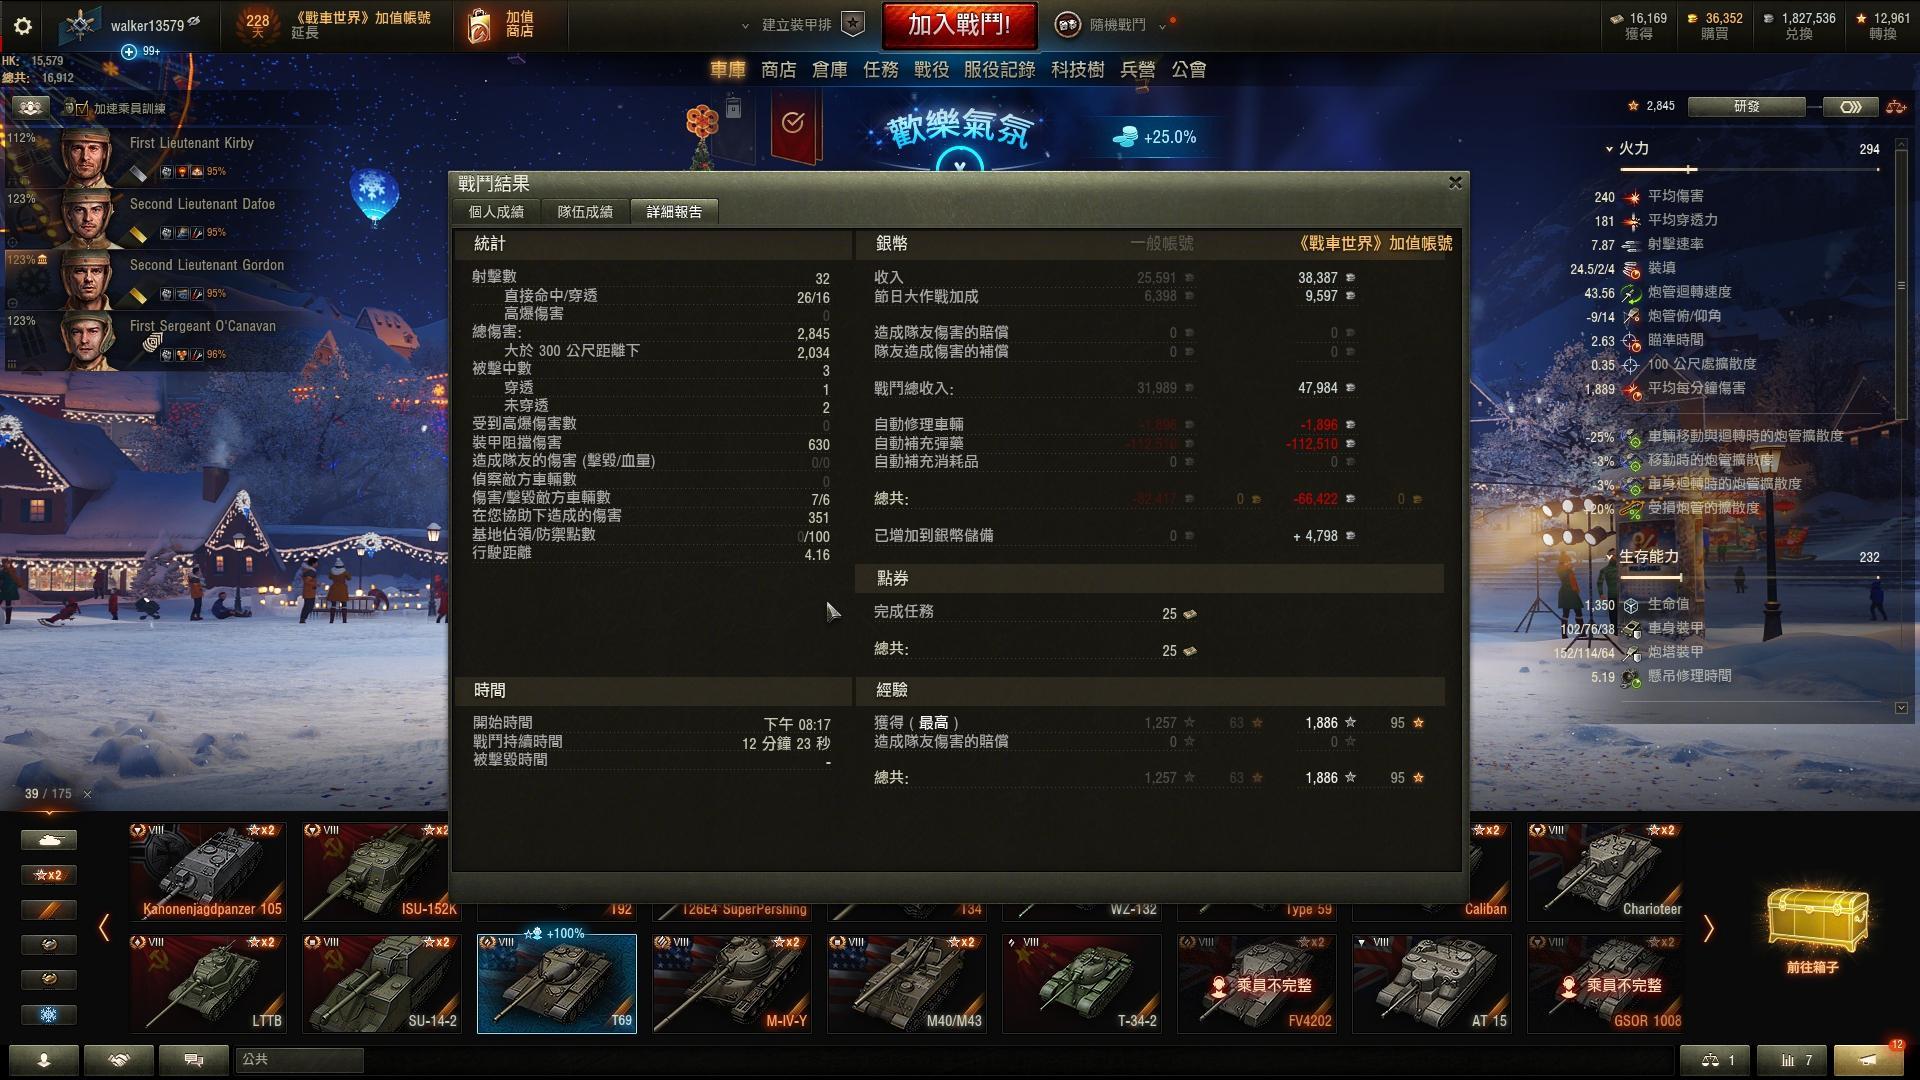Viewport: 1920px width, 1080px height.
Task: Open the contacts list icon in bottom bar
Action: click(x=44, y=1060)
